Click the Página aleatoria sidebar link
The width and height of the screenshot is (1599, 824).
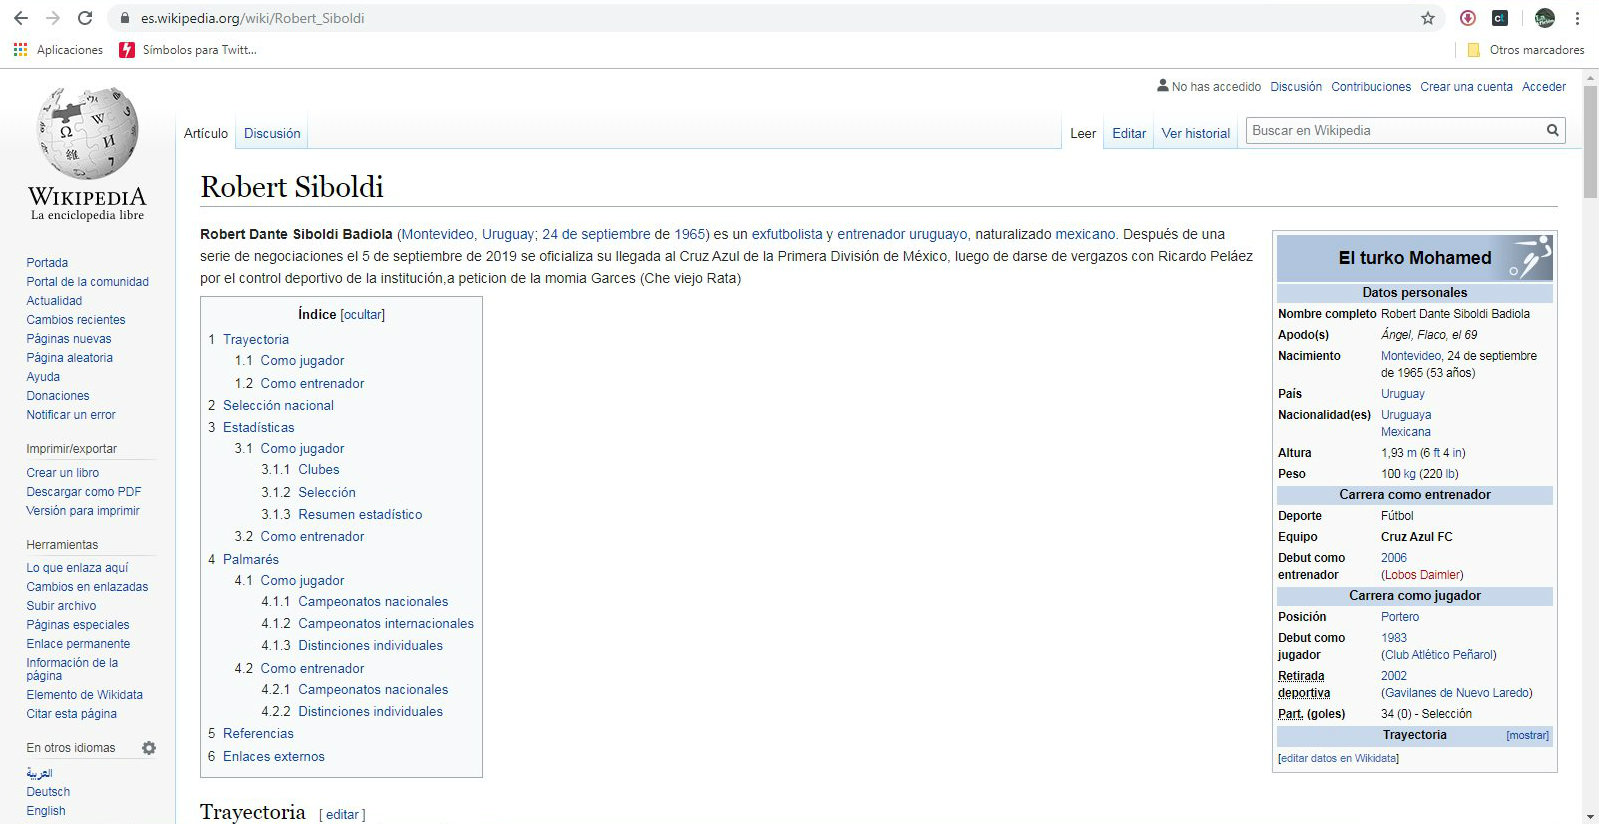pos(69,358)
